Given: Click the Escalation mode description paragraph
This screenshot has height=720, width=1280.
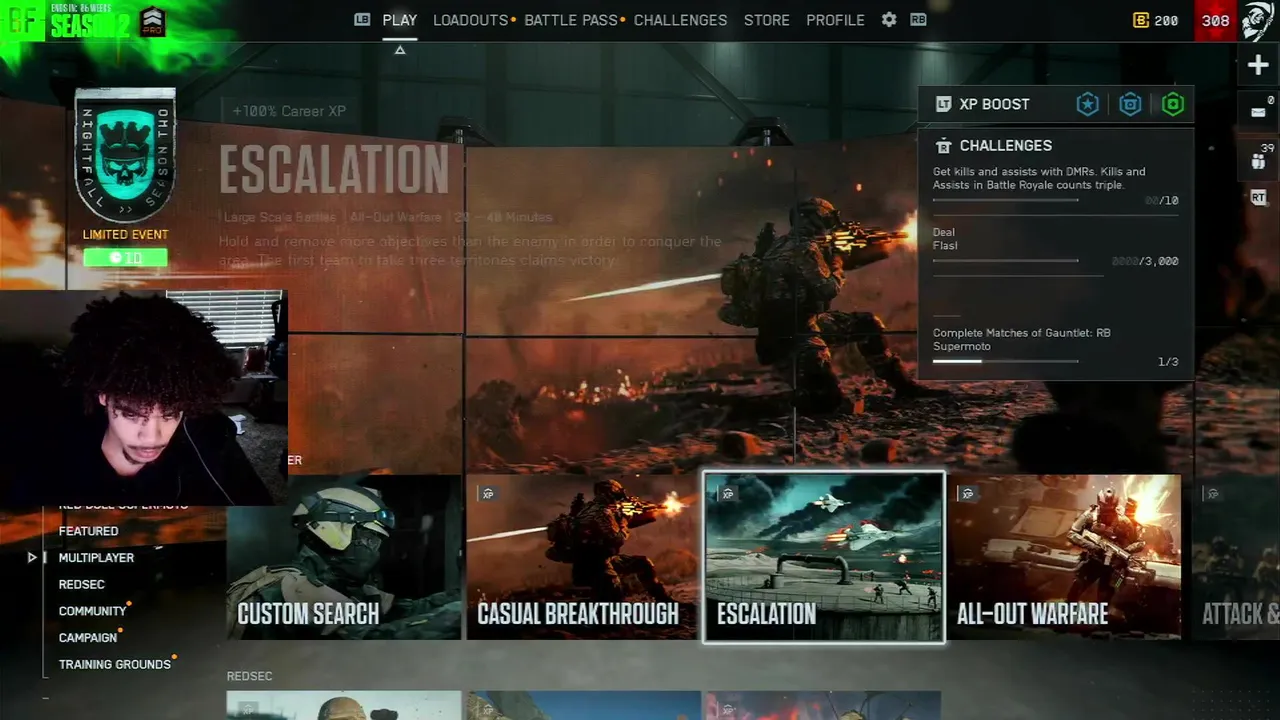Looking at the screenshot, I should tap(470, 251).
